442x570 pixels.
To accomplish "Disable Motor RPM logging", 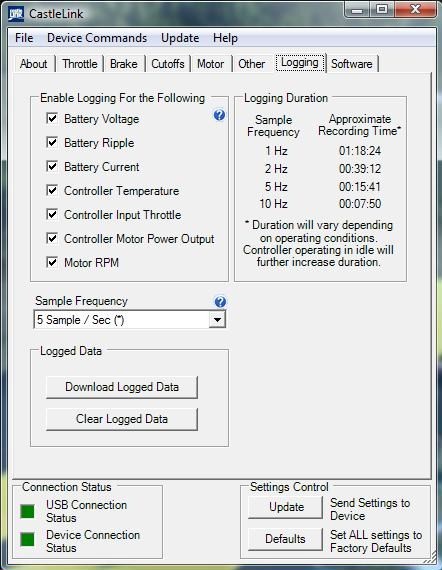I will (52, 262).
